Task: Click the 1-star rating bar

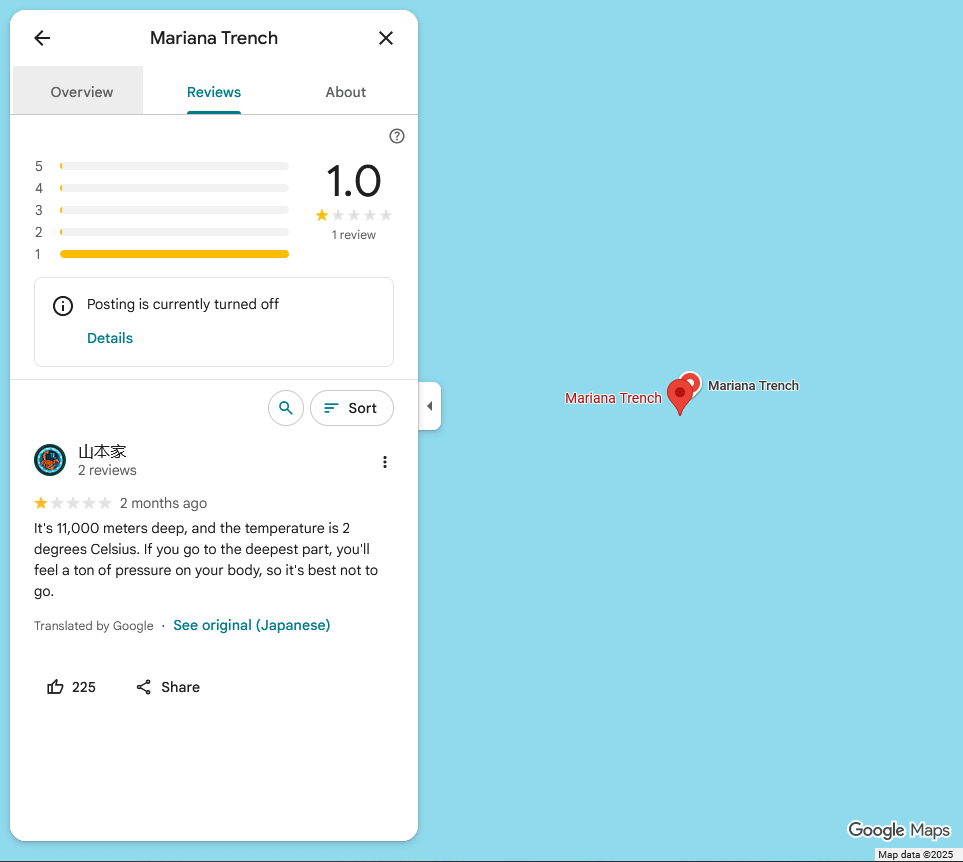Action: click(x=174, y=254)
